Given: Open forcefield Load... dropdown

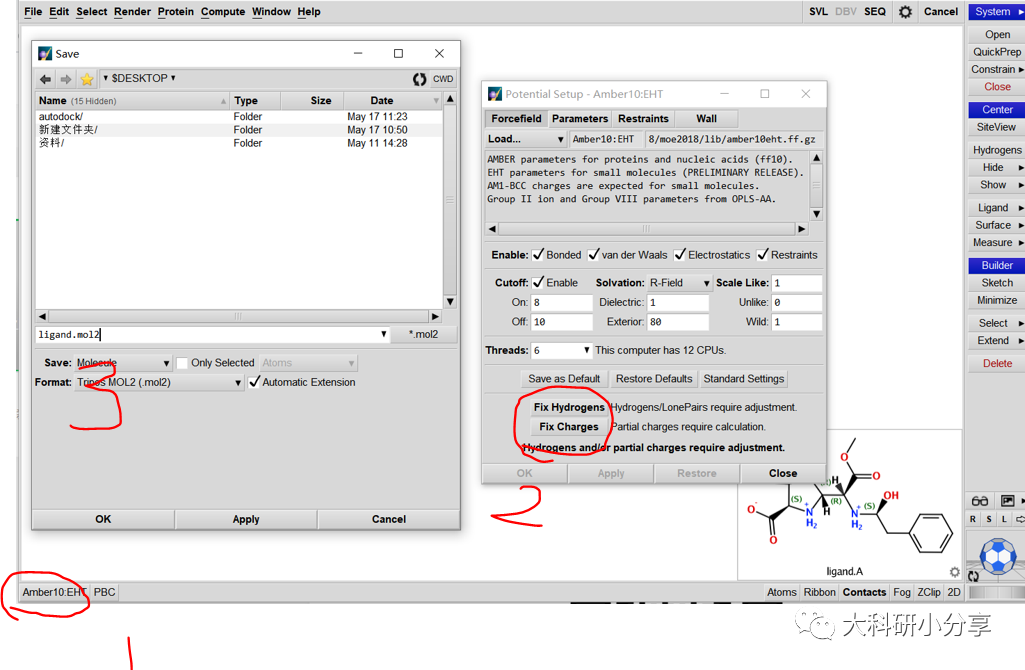Looking at the screenshot, I should point(525,139).
